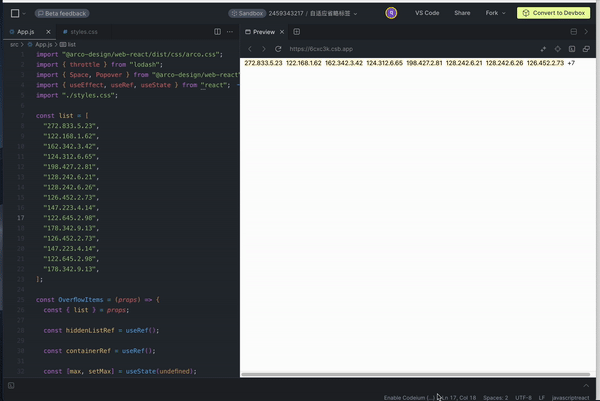Click the "./styles.css" import line
This screenshot has width=600, height=401.
(x=77, y=95)
